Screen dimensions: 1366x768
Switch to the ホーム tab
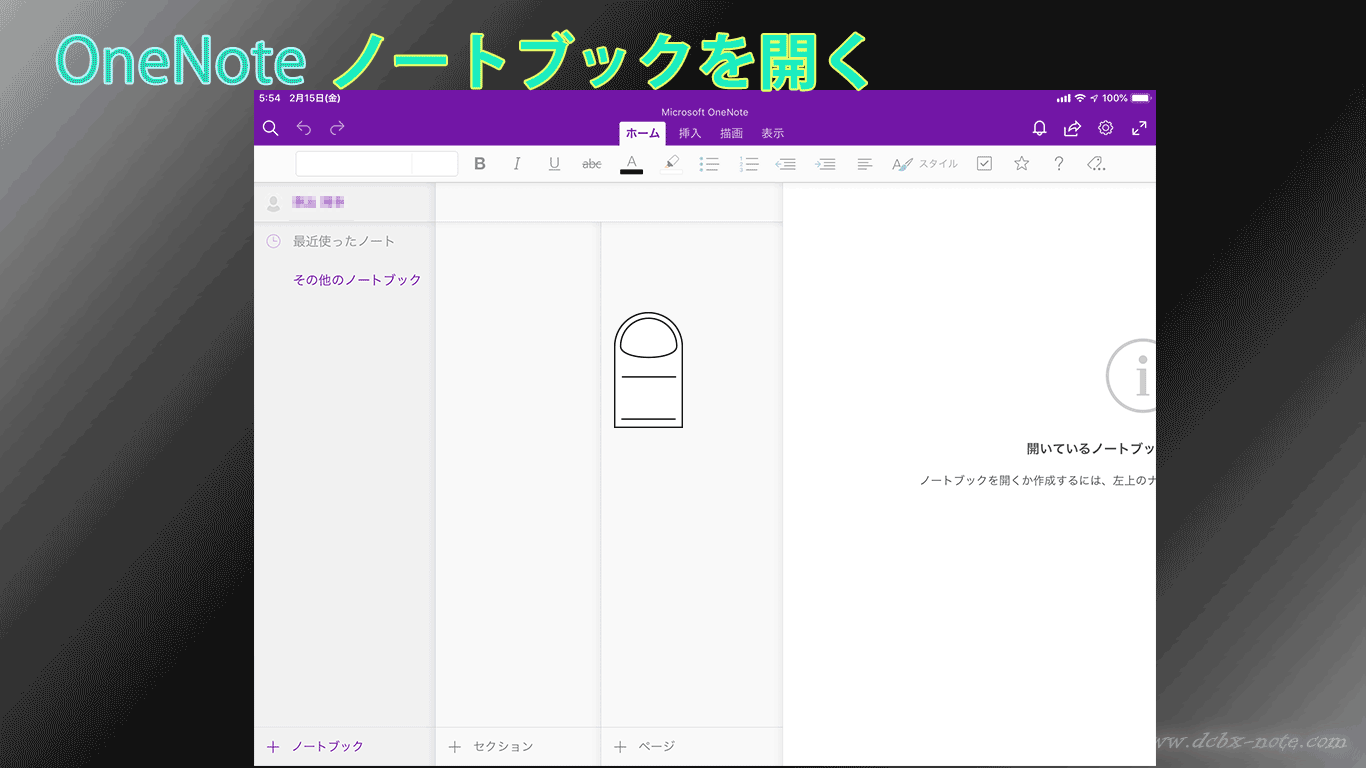pyautogui.click(x=642, y=133)
